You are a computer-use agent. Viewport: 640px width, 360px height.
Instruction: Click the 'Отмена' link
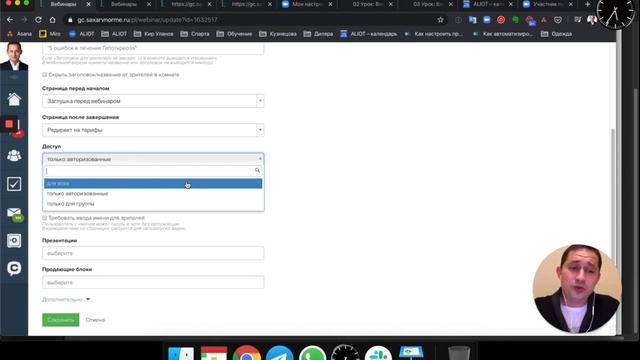coord(95,320)
